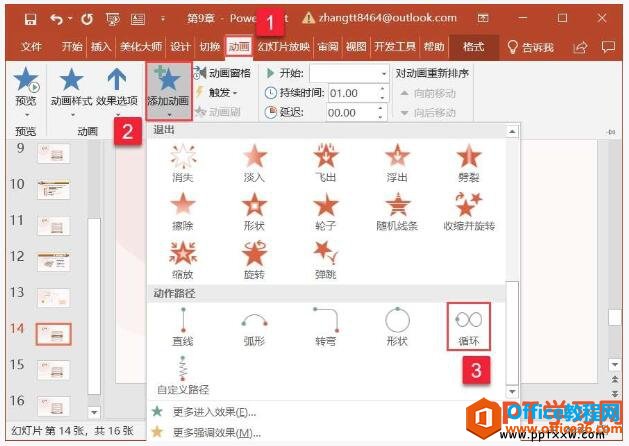Open the Comments icon at ribbon right
This screenshot has width=629, height=446.
tap(608, 47)
